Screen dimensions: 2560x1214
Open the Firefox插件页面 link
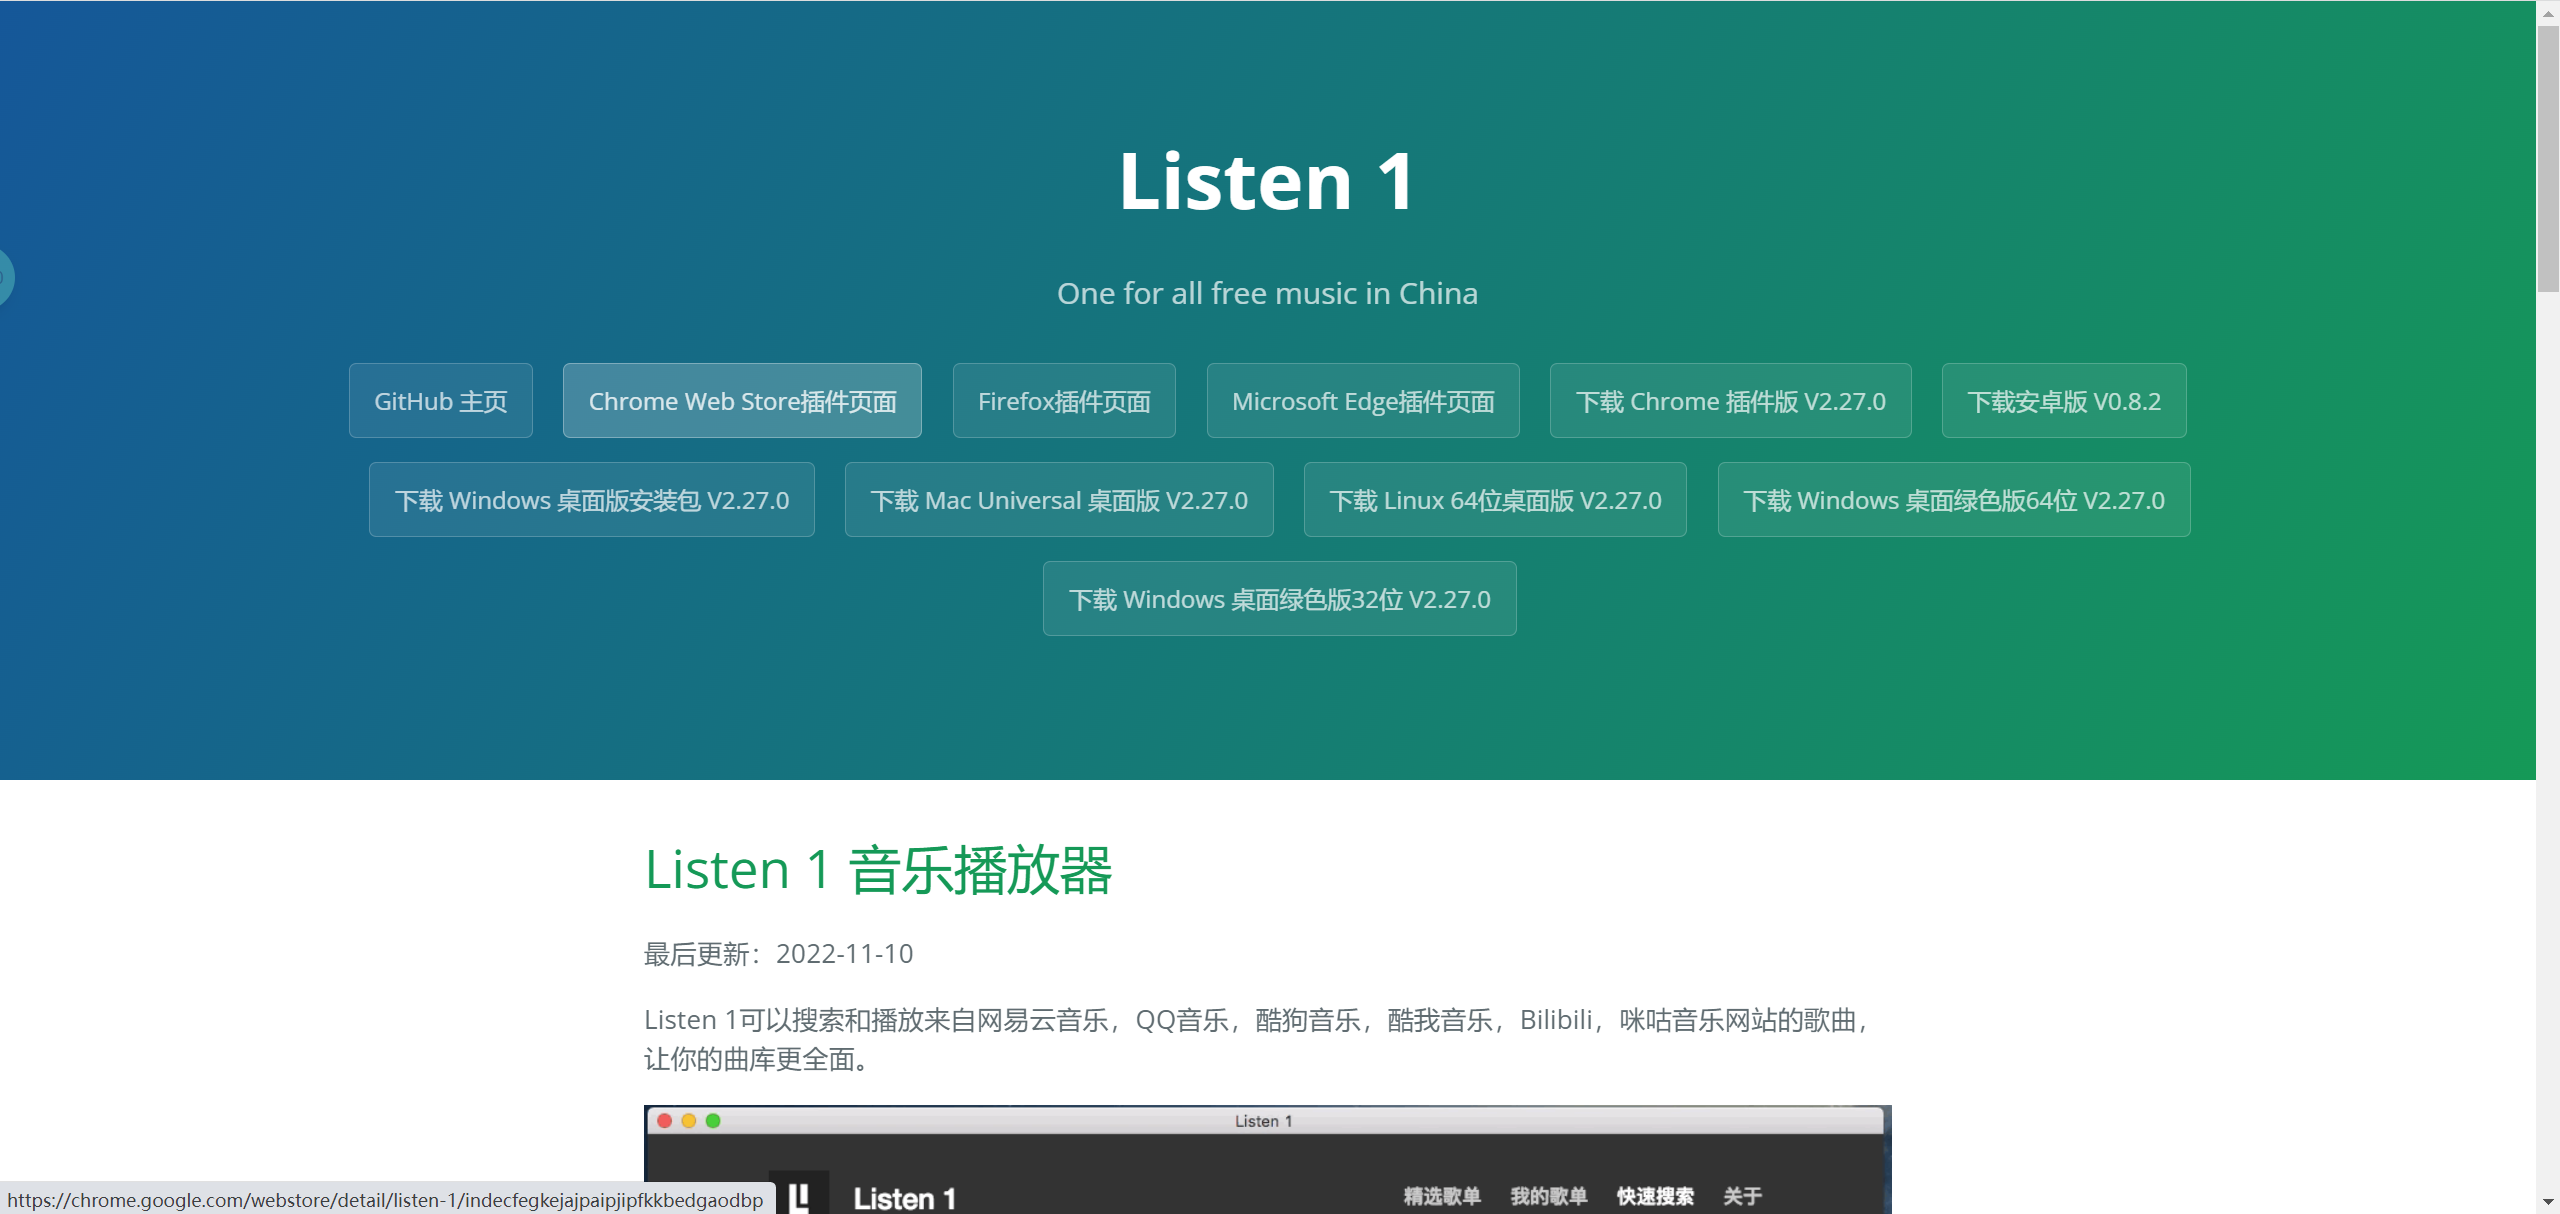(1063, 401)
